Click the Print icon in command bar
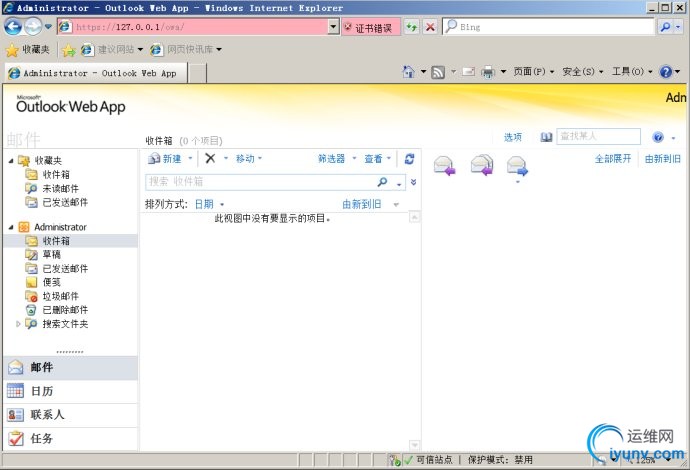690x470 pixels. coord(488,72)
